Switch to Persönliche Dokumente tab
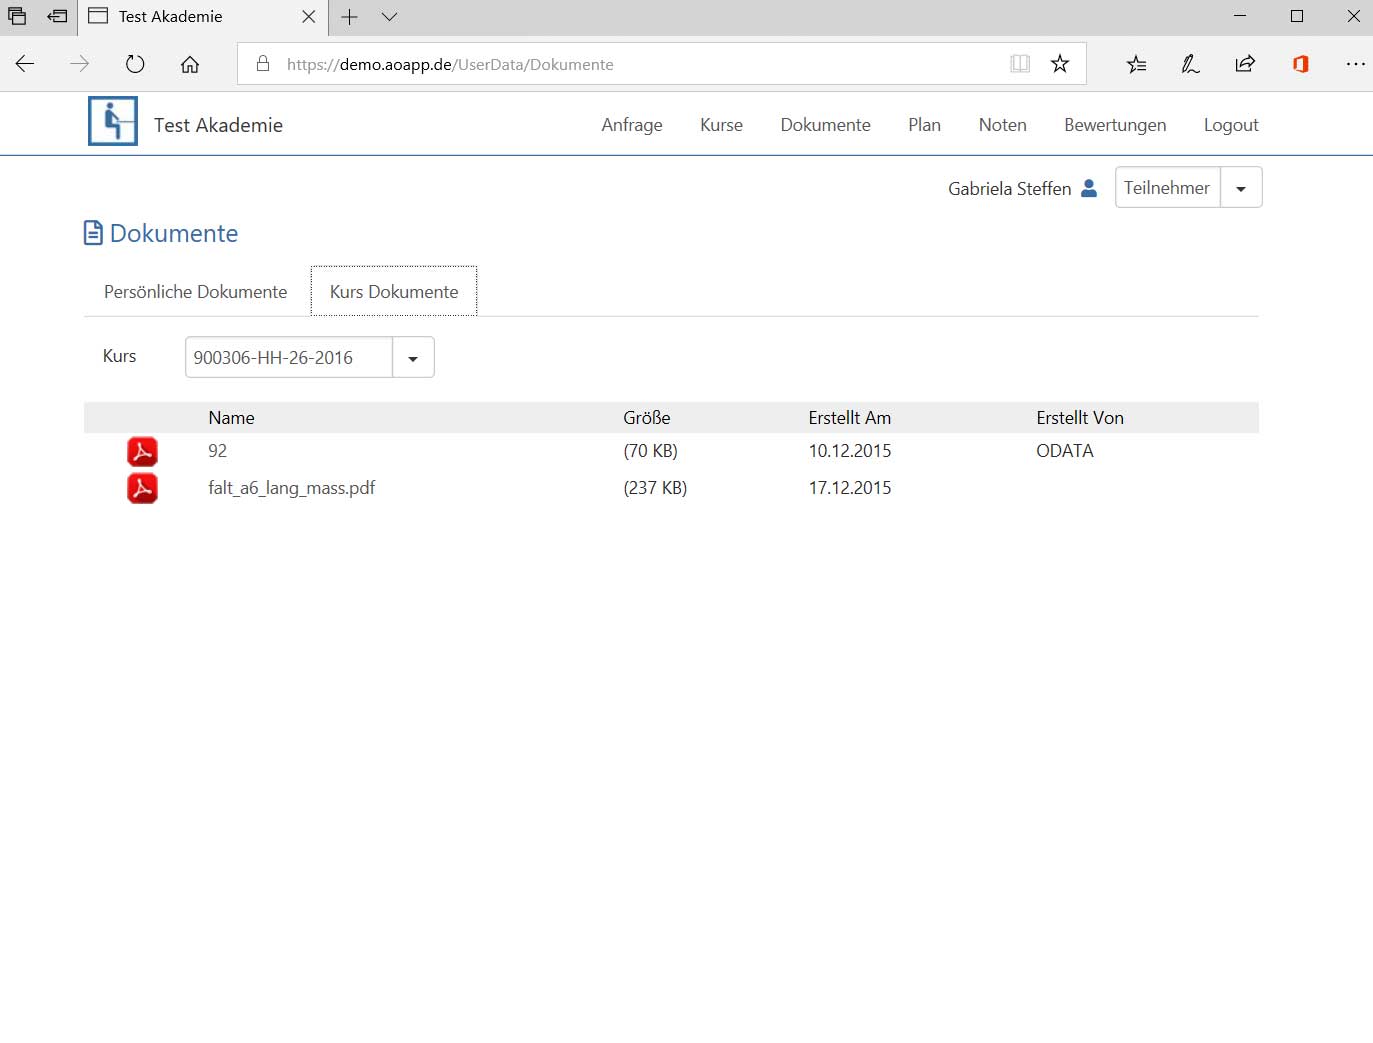The height and width of the screenshot is (1043, 1373). coord(195,292)
